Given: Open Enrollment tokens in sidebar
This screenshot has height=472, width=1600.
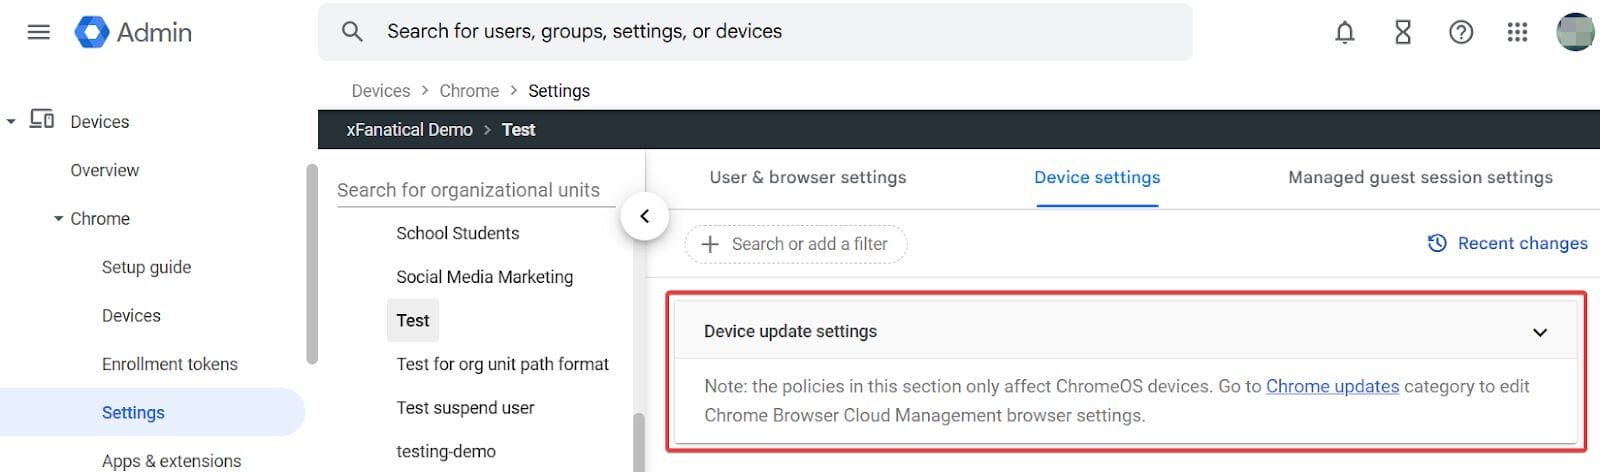Looking at the screenshot, I should click(x=170, y=364).
